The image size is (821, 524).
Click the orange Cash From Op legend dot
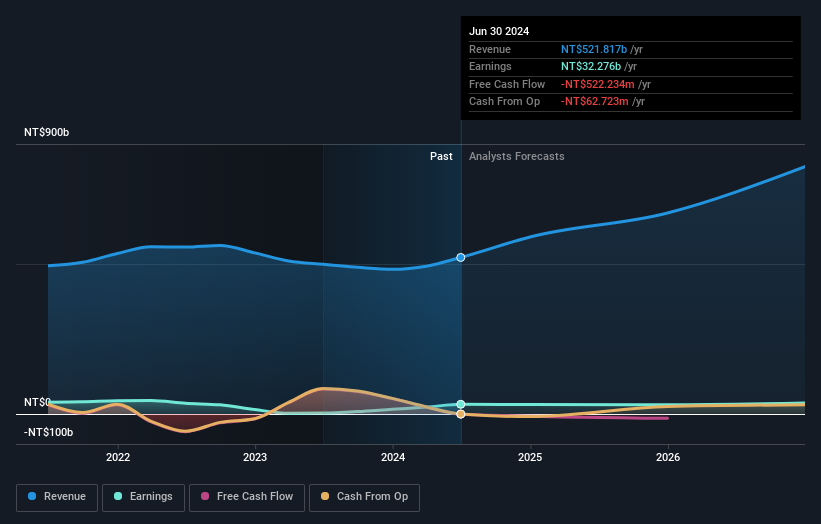coord(325,496)
